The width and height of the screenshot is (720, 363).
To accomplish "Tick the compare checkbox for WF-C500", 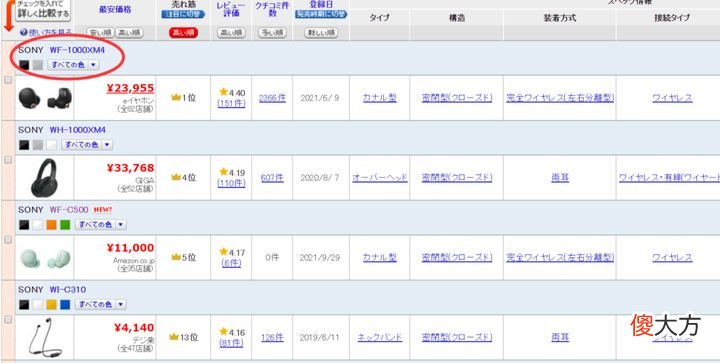I will [8, 240].
